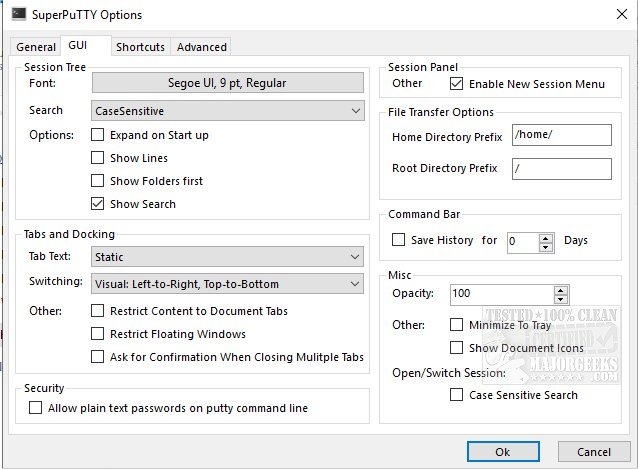Switch to the General tab
Screen dimensions: 638x469
tap(36, 47)
